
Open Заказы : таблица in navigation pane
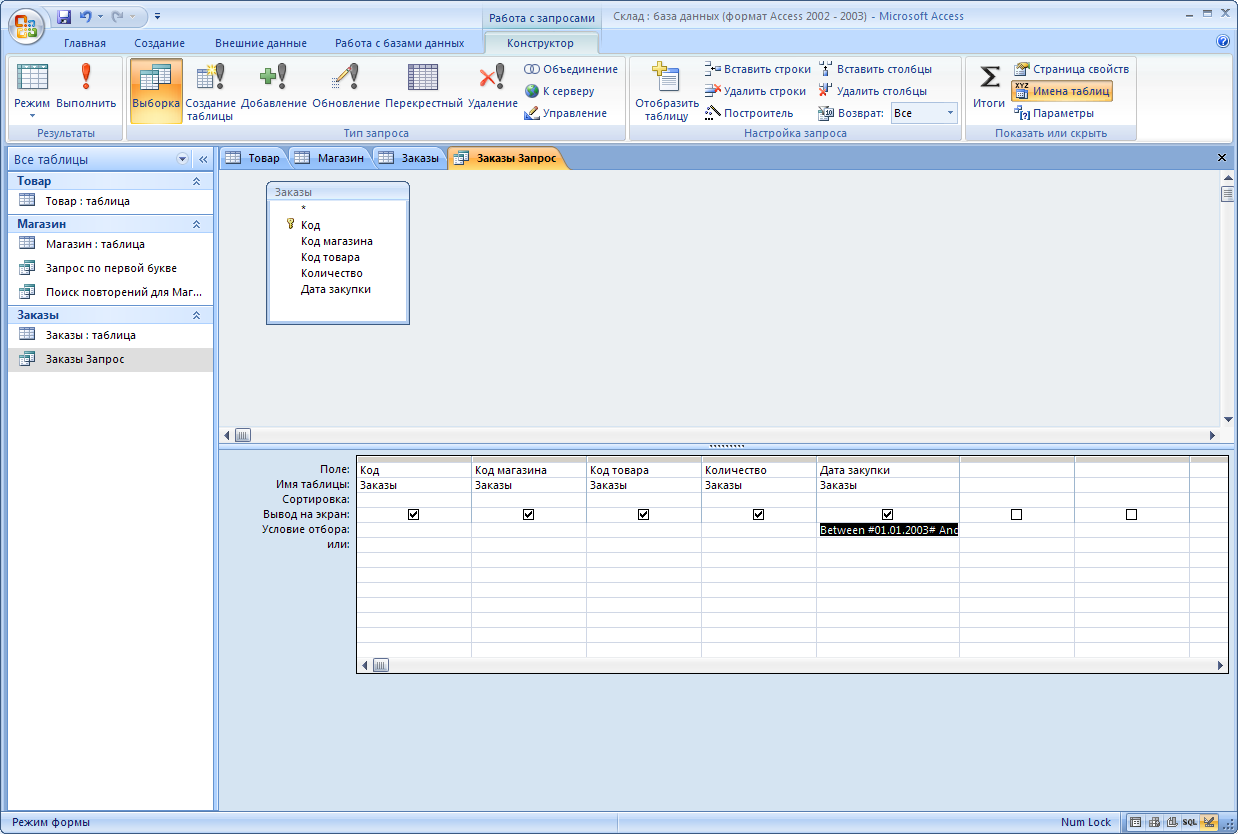(x=110, y=335)
